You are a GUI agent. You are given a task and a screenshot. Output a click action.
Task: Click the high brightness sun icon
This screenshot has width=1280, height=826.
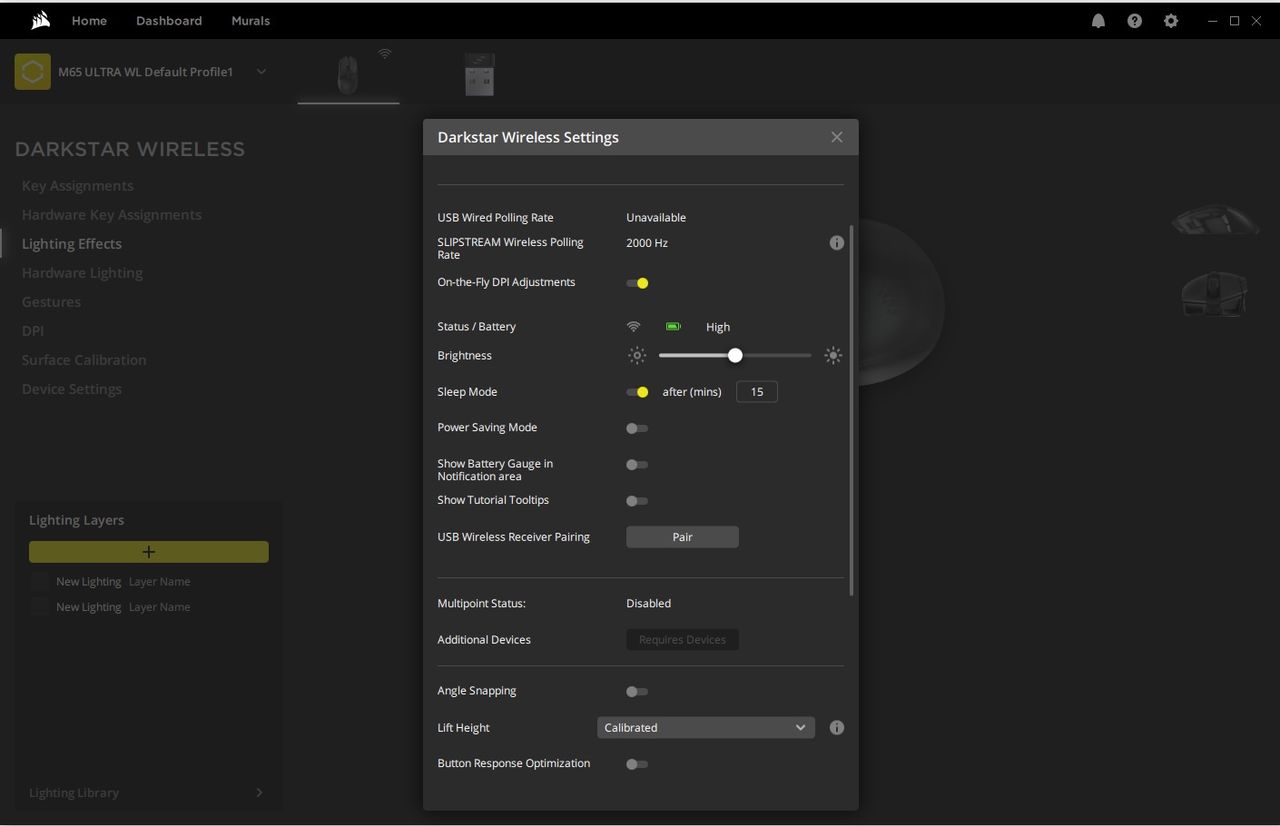[833, 356]
